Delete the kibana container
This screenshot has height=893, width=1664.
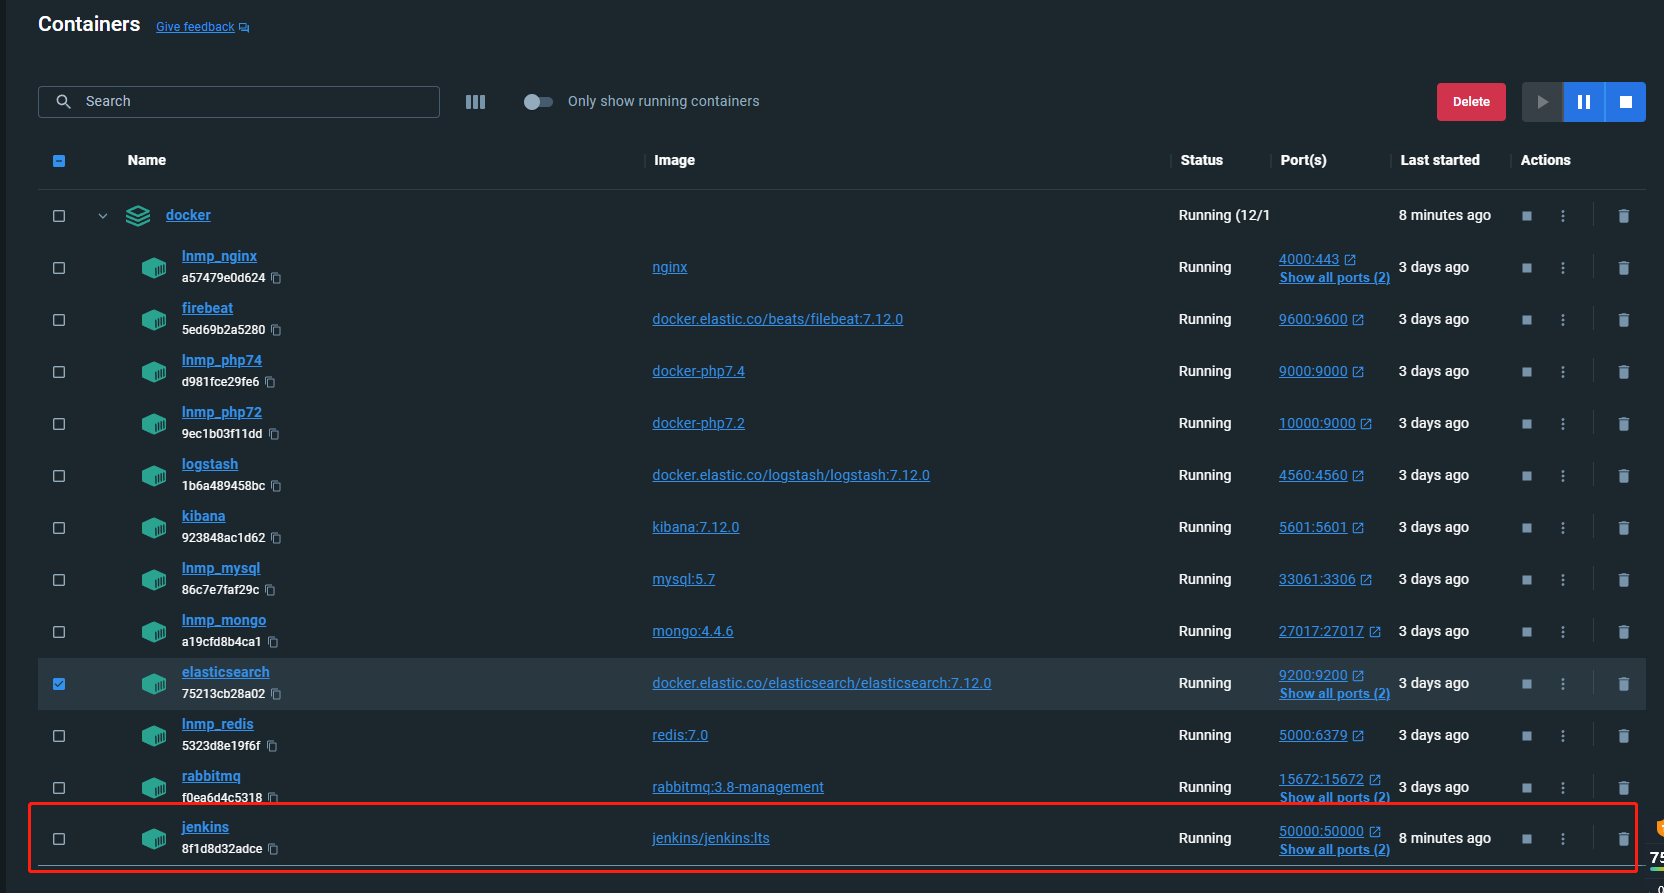coord(1624,528)
